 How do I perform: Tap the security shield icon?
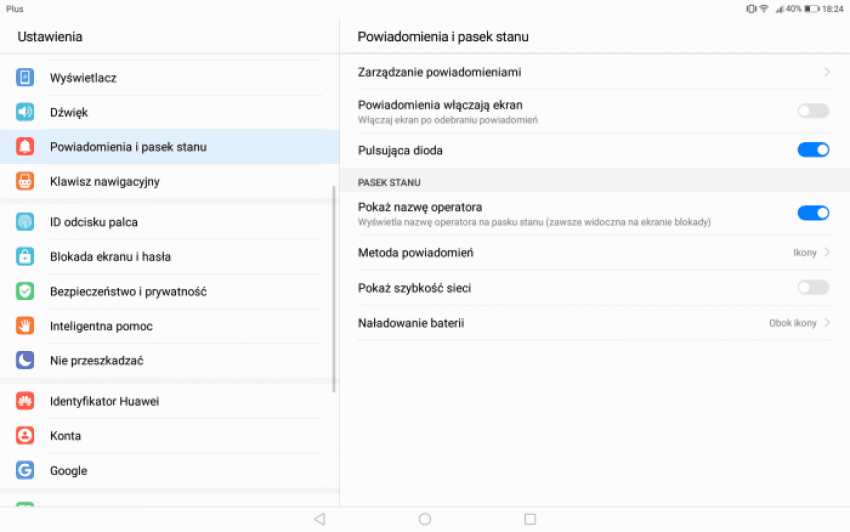pos(25,291)
